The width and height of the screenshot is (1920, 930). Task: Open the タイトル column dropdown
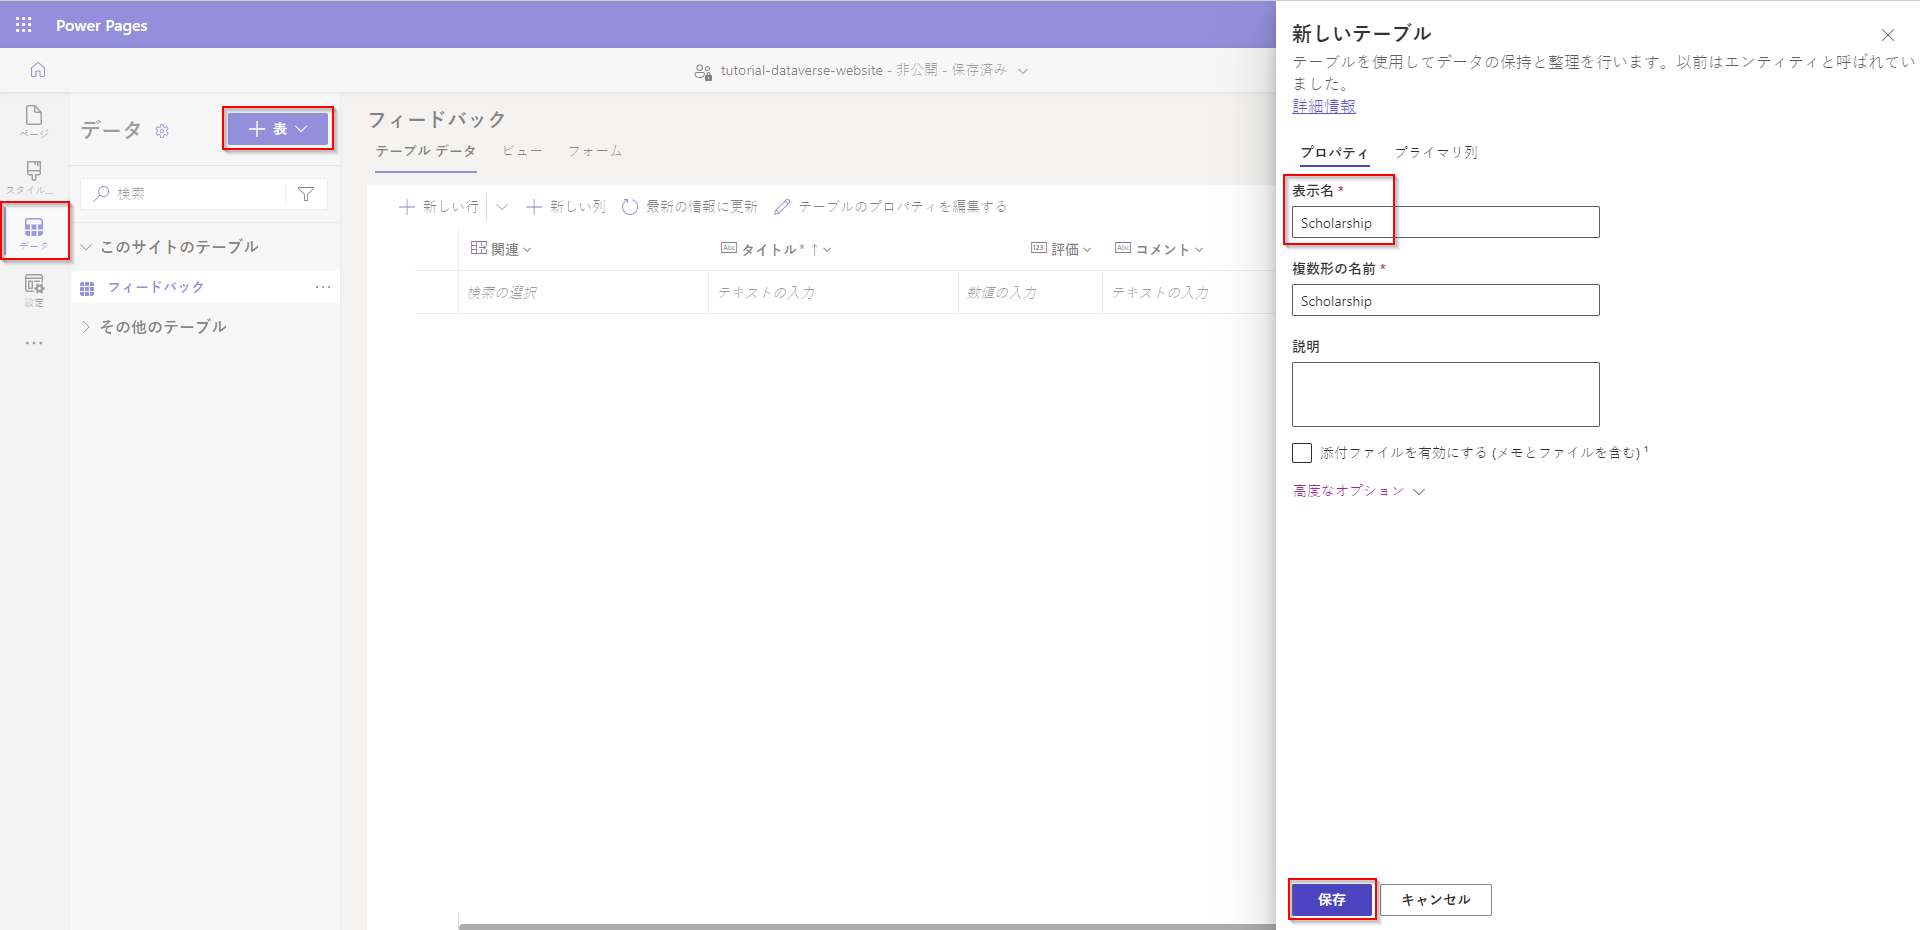pos(825,248)
